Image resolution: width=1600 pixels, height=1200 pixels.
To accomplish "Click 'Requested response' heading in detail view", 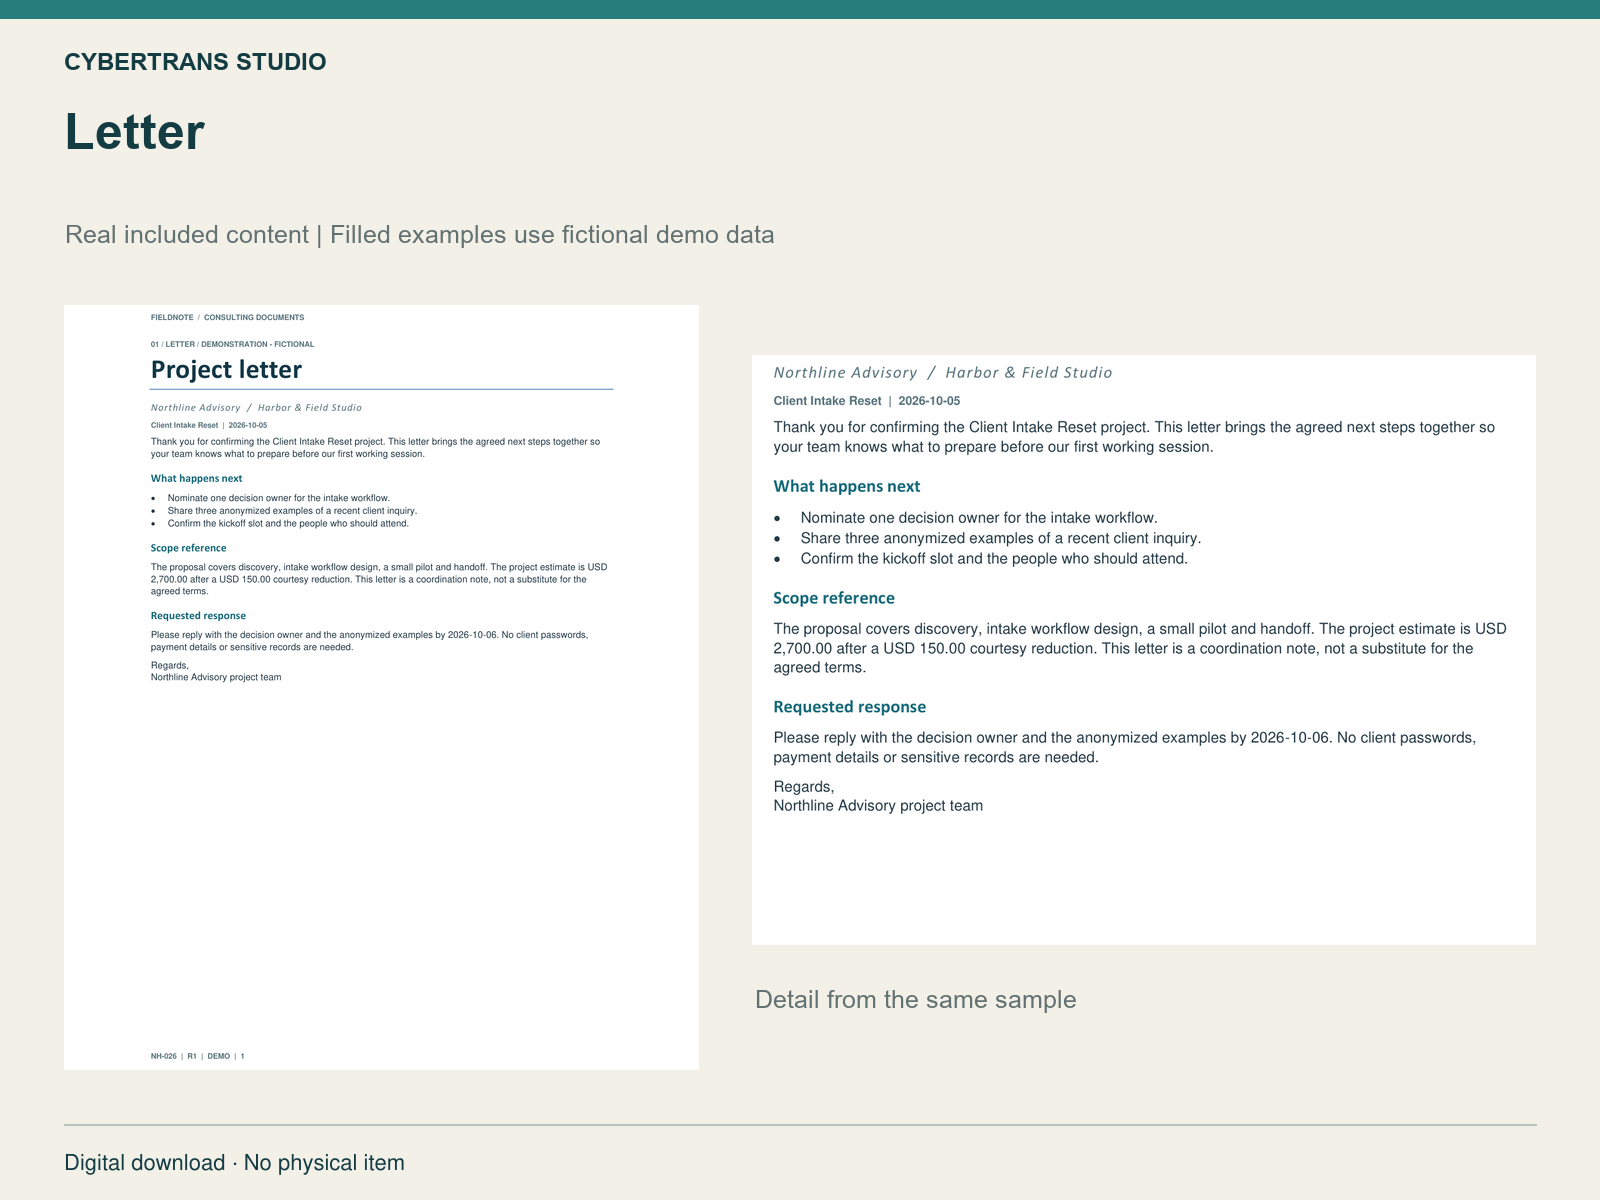I will (850, 707).
